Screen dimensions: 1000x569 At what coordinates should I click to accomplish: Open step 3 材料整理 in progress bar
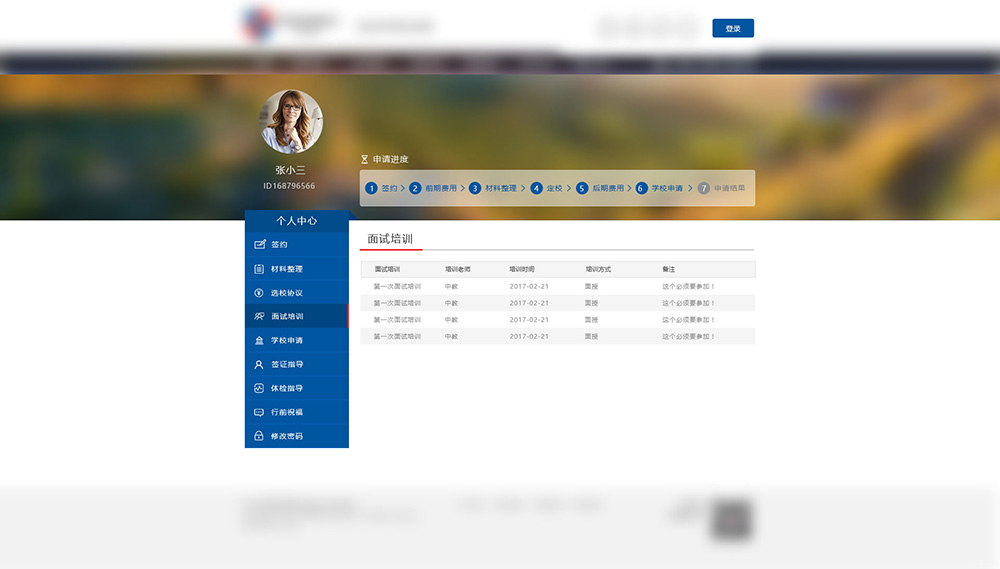[x=494, y=188]
